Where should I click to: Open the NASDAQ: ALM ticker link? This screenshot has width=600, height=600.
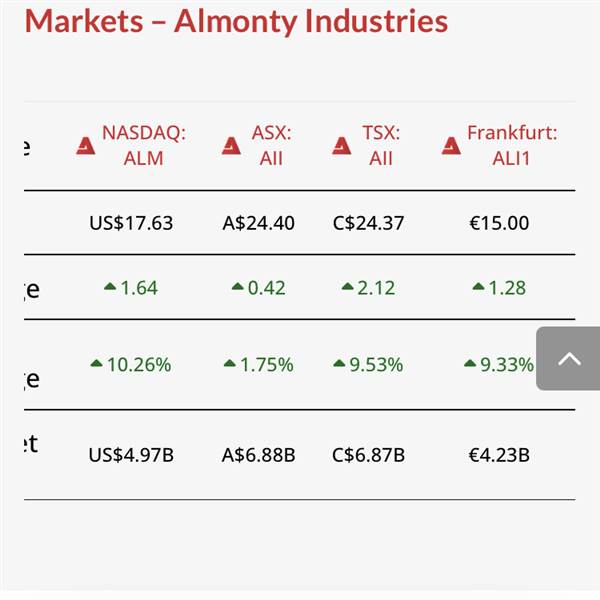tap(144, 145)
